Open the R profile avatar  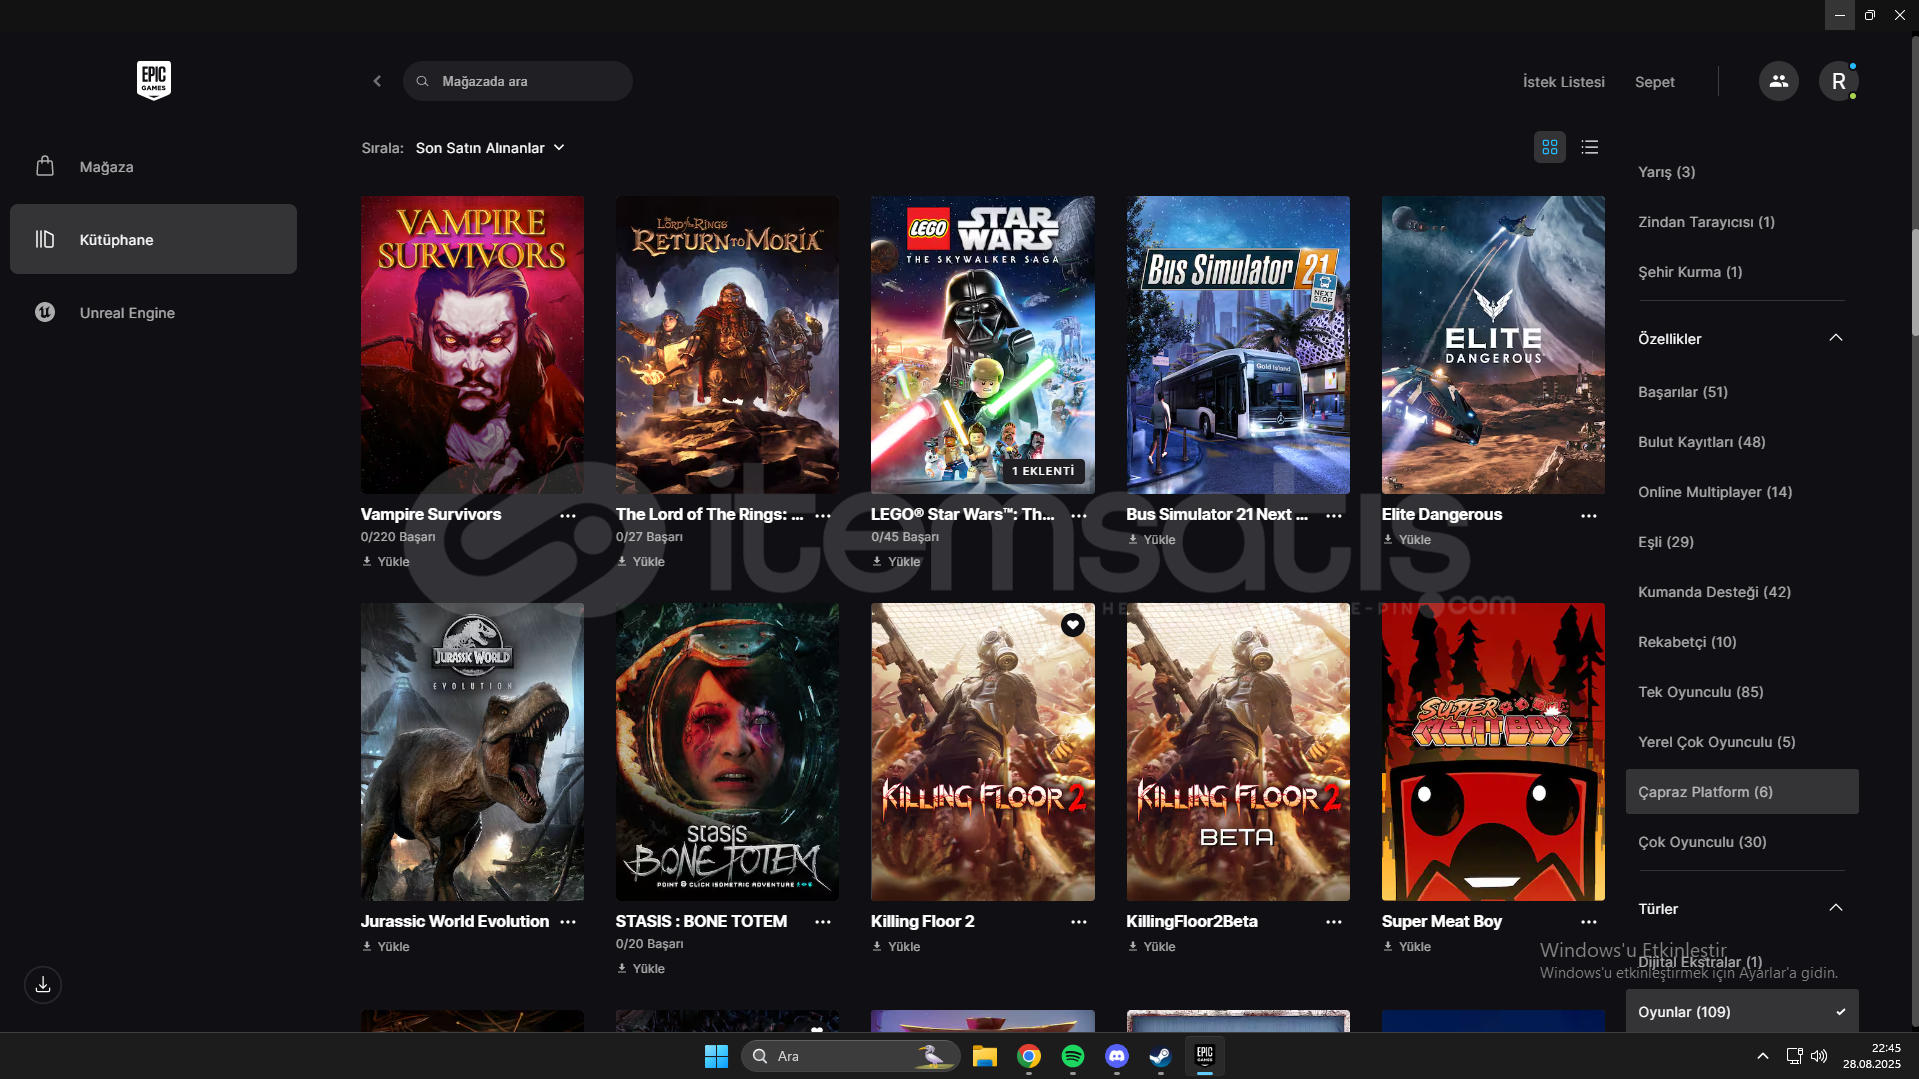pos(1838,81)
